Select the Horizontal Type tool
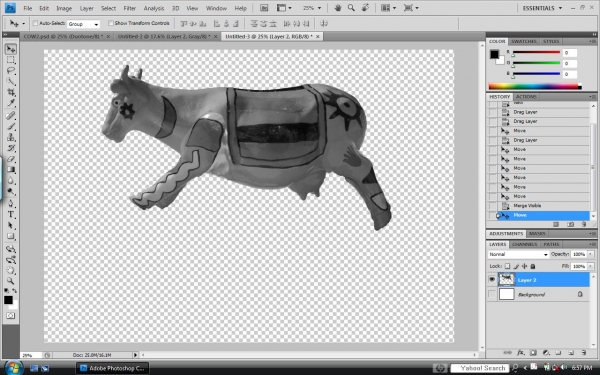The height and width of the screenshot is (375, 600). (11, 214)
